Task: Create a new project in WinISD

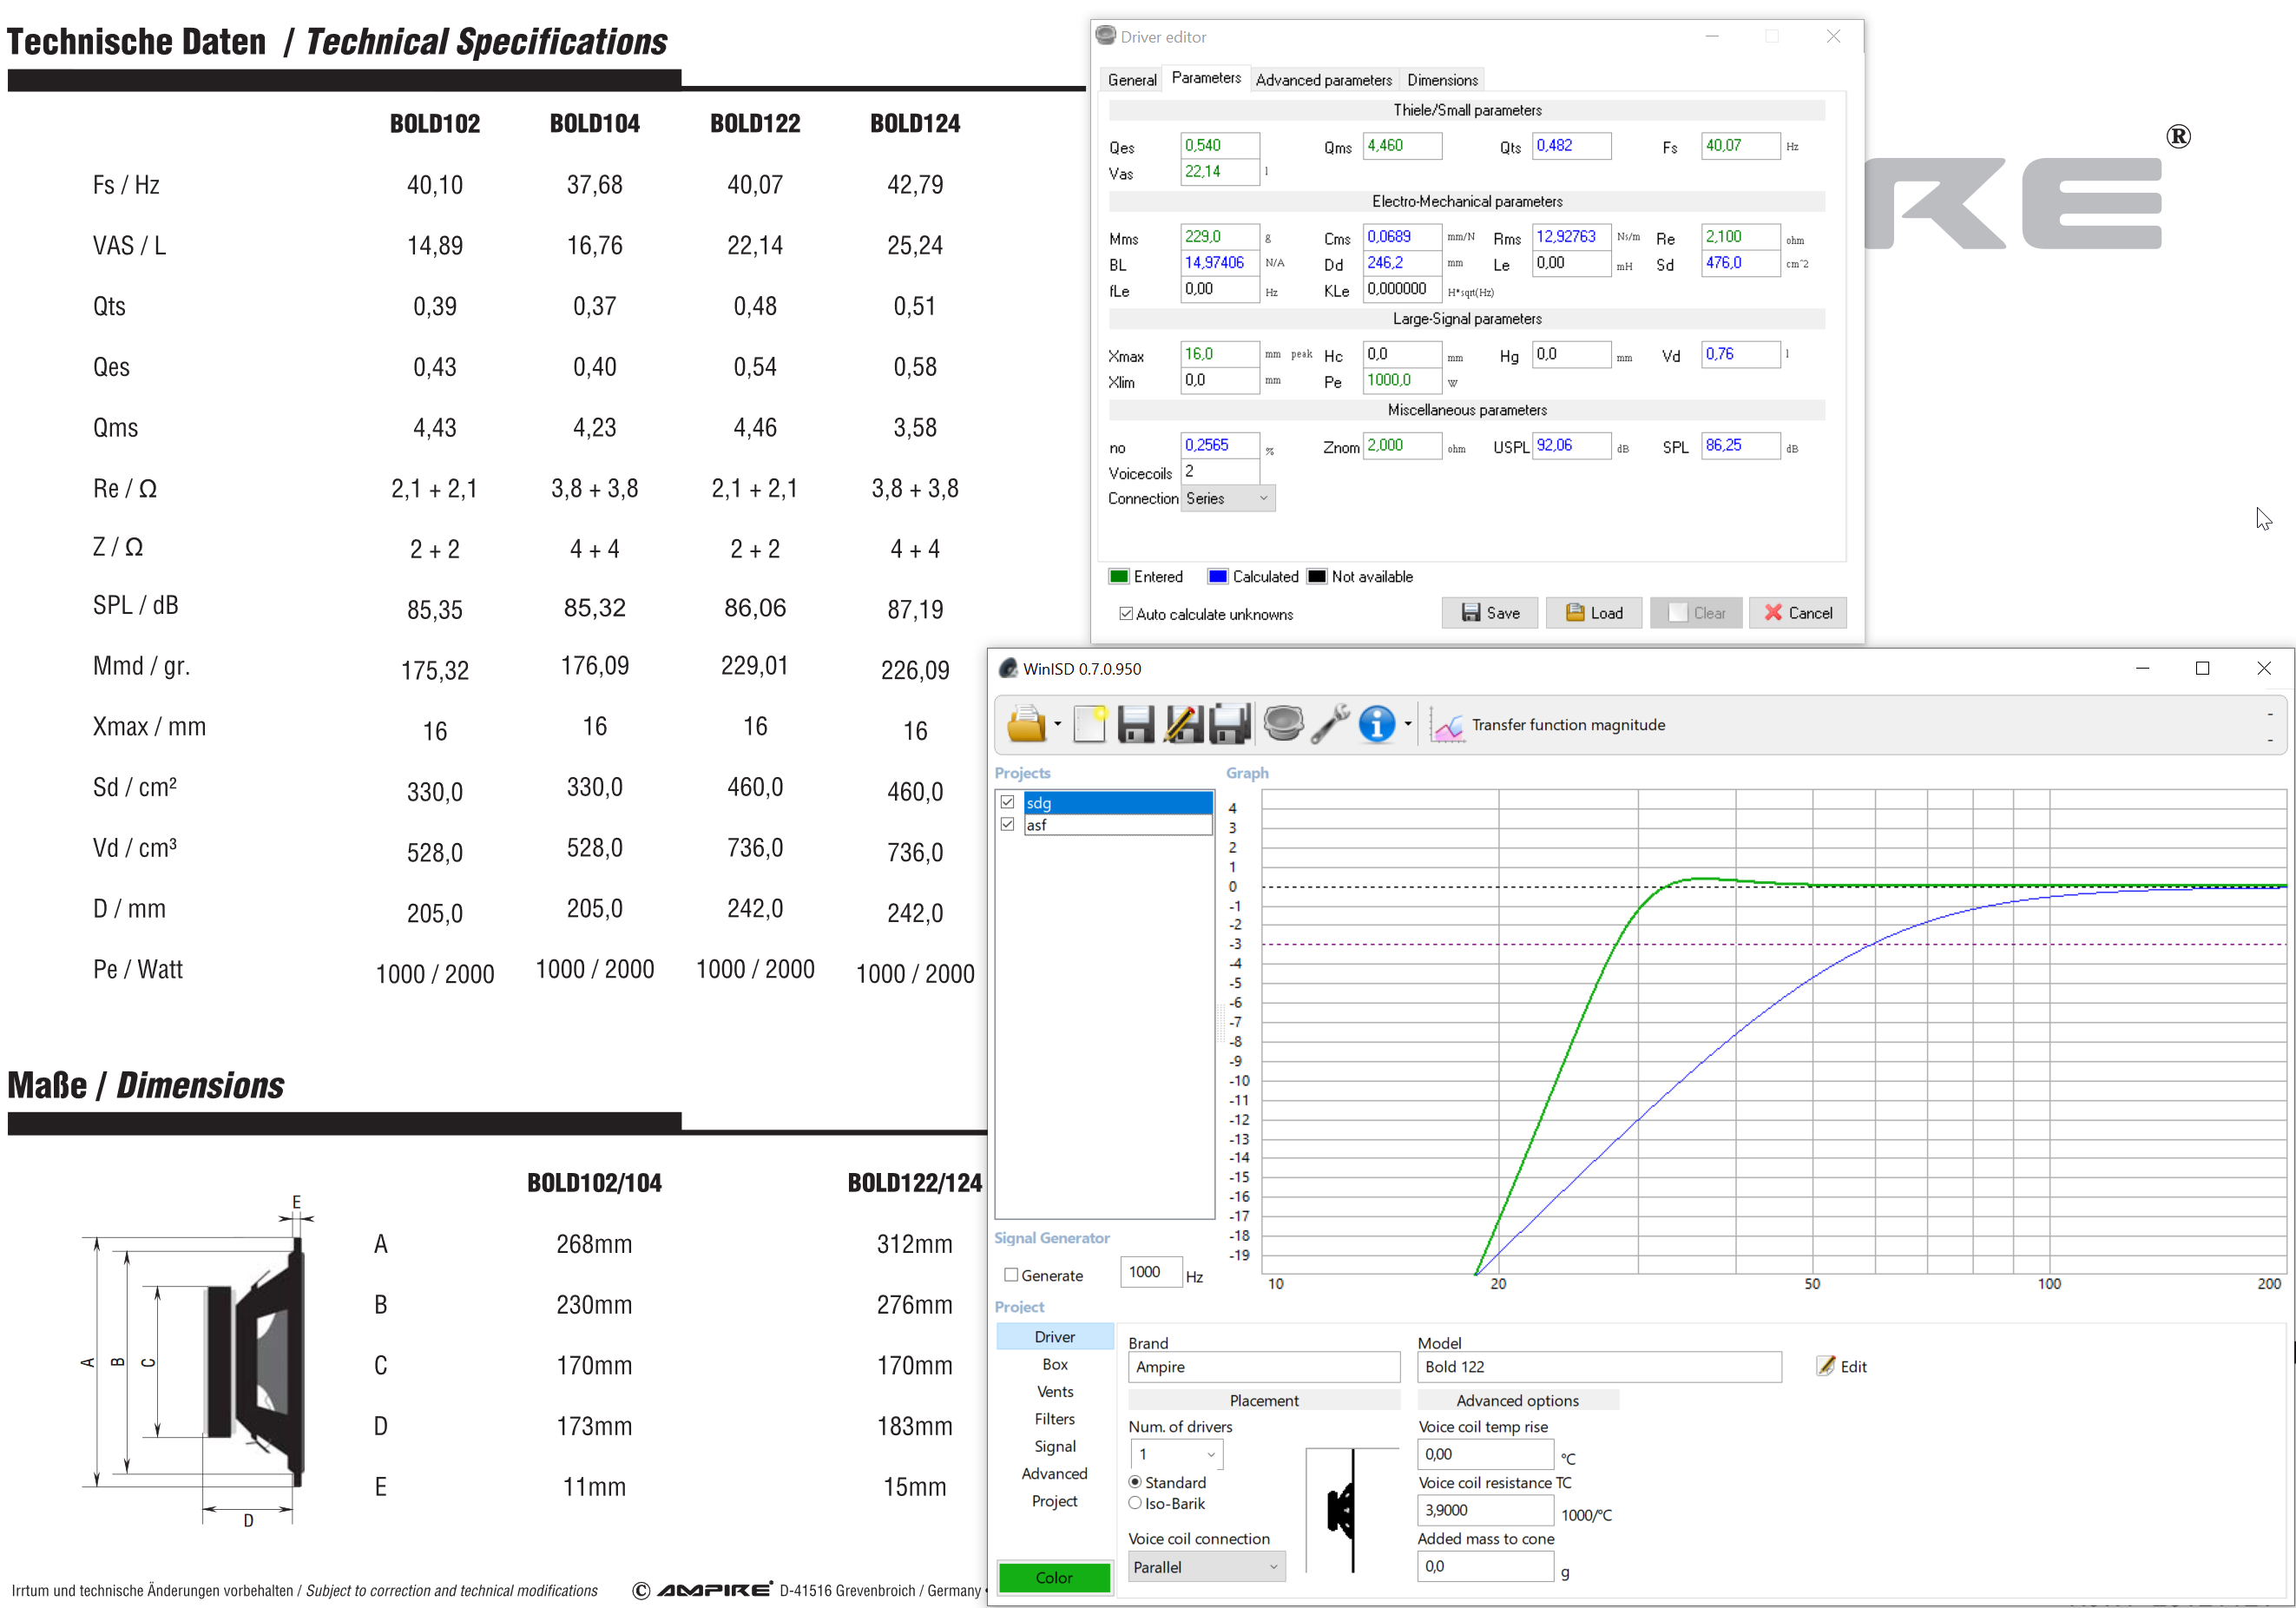Action: click(1090, 724)
